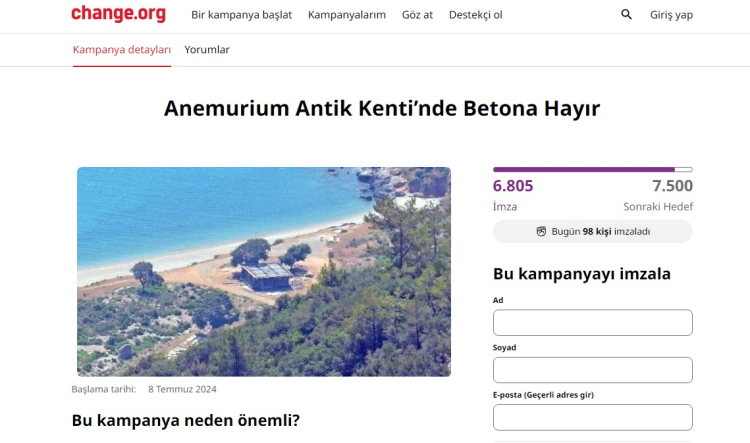This screenshot has width=750, height=443.
Task: Open the change.org logo homepage
Action: [x=119, y=13]
